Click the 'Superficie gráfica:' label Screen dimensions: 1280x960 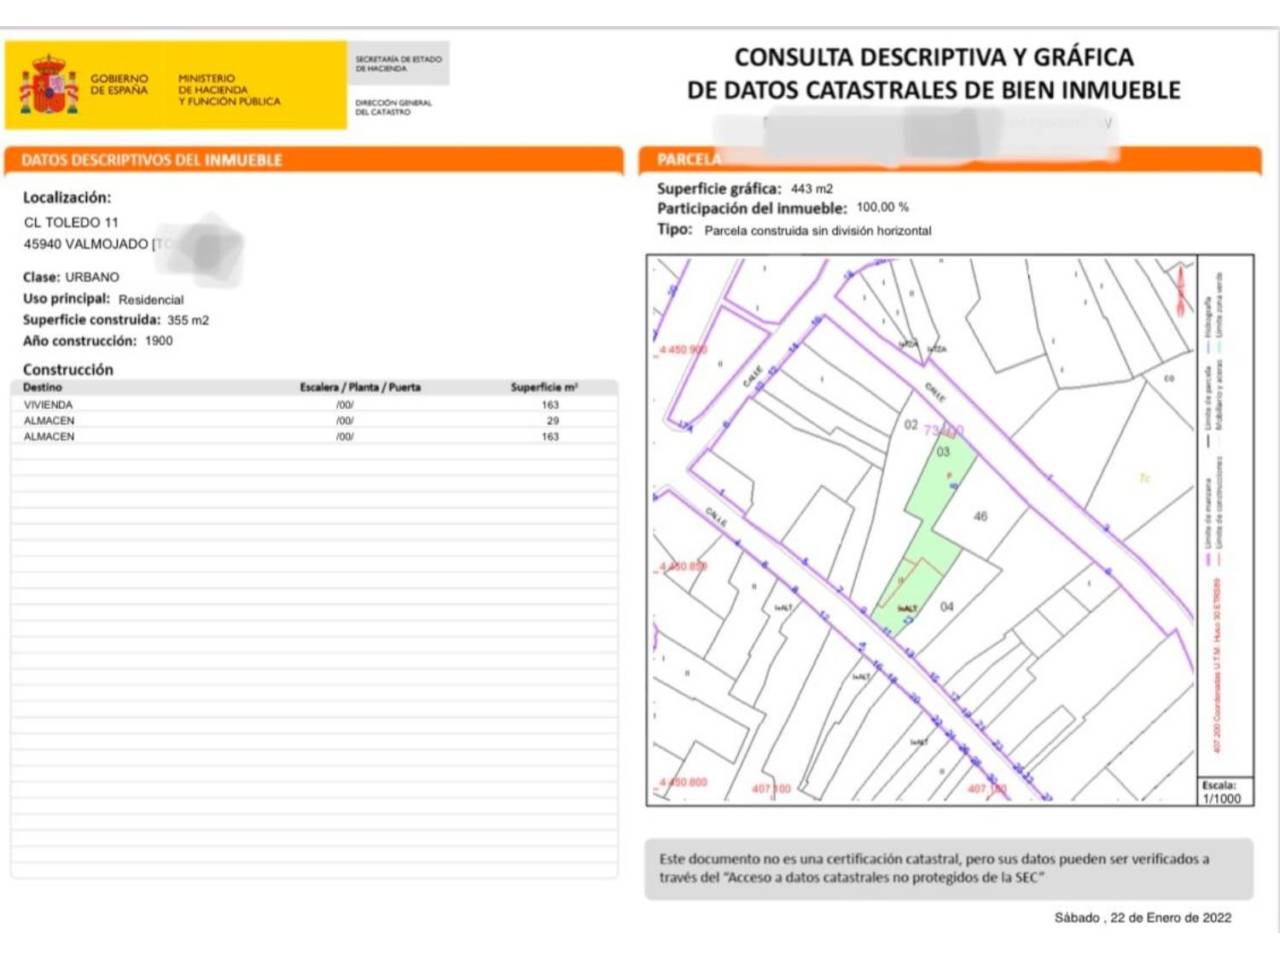(x=719, y=188)
